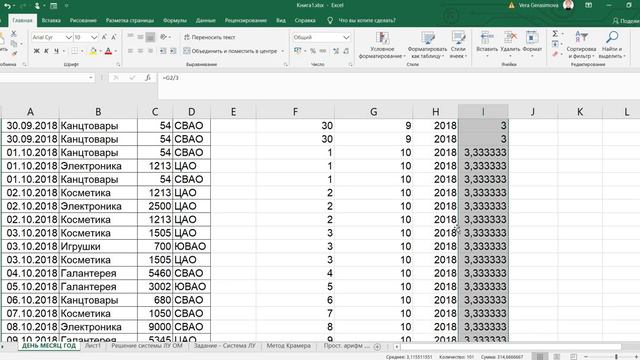
Task: Click the accounting number format icon
Action: [x=298, y=51]
